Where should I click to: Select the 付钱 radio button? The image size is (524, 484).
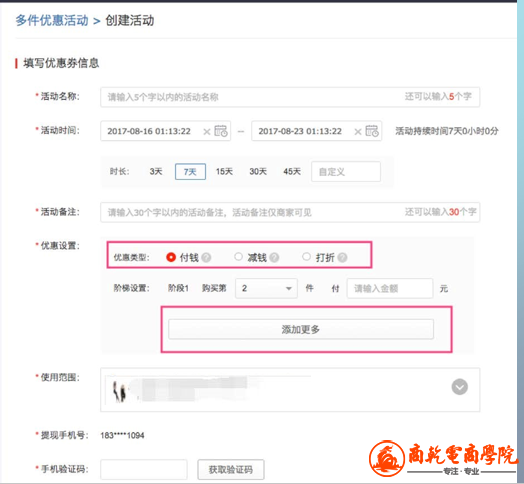(171, 257)
